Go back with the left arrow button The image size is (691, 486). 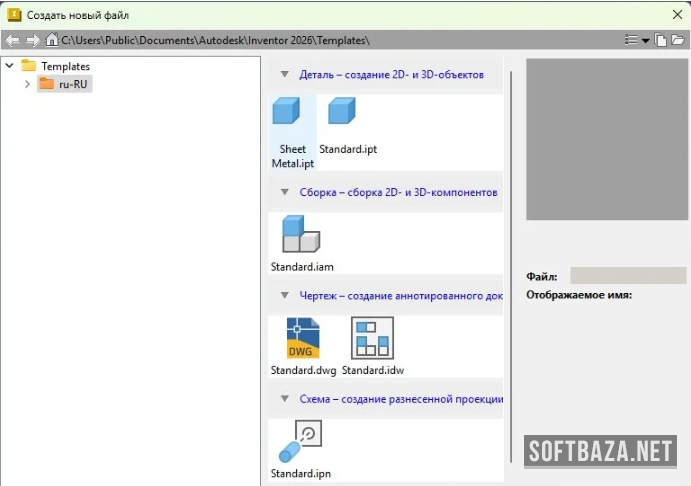[x=12, y=40]
